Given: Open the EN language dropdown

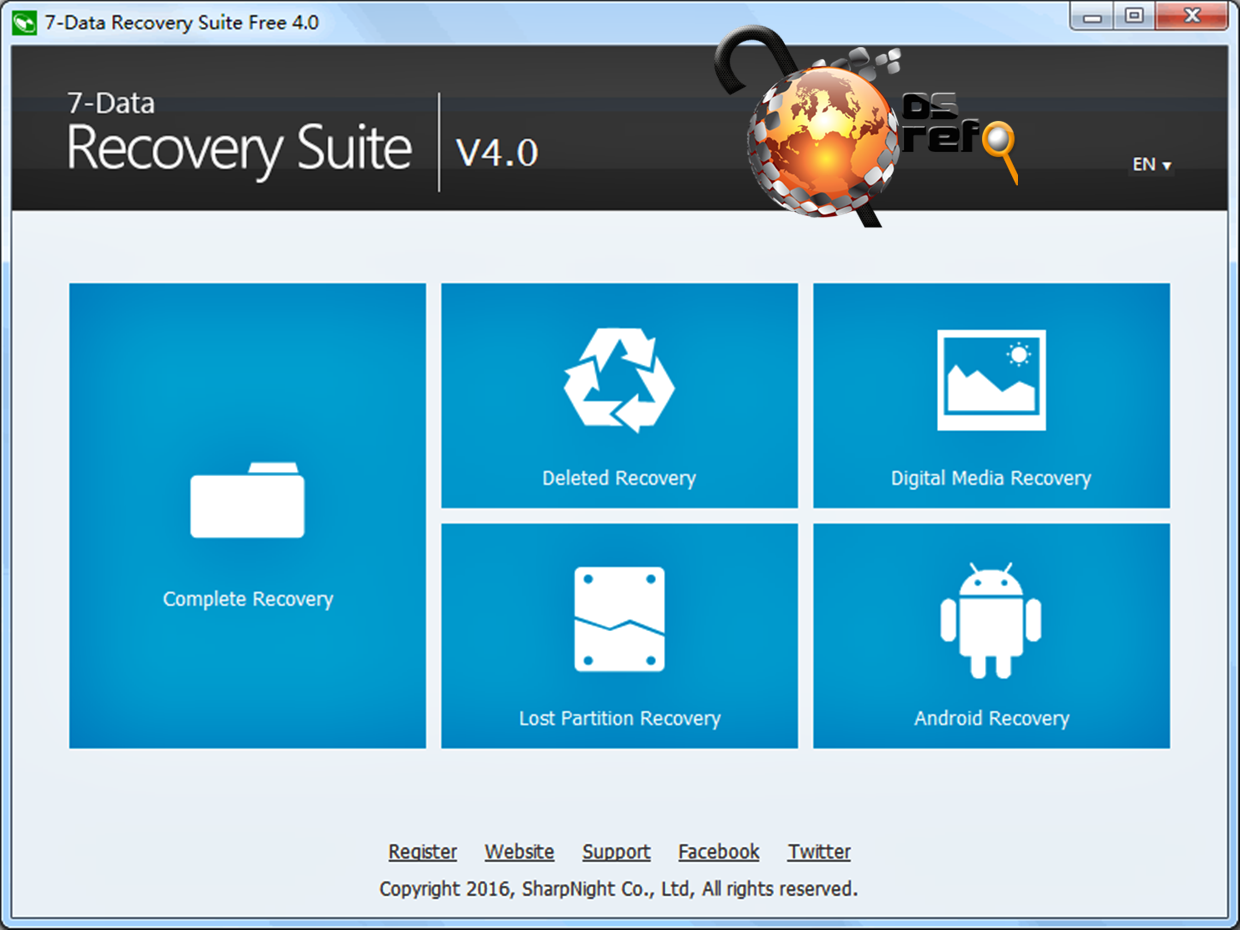Looking at the screenshot, I should [1152, 165].
